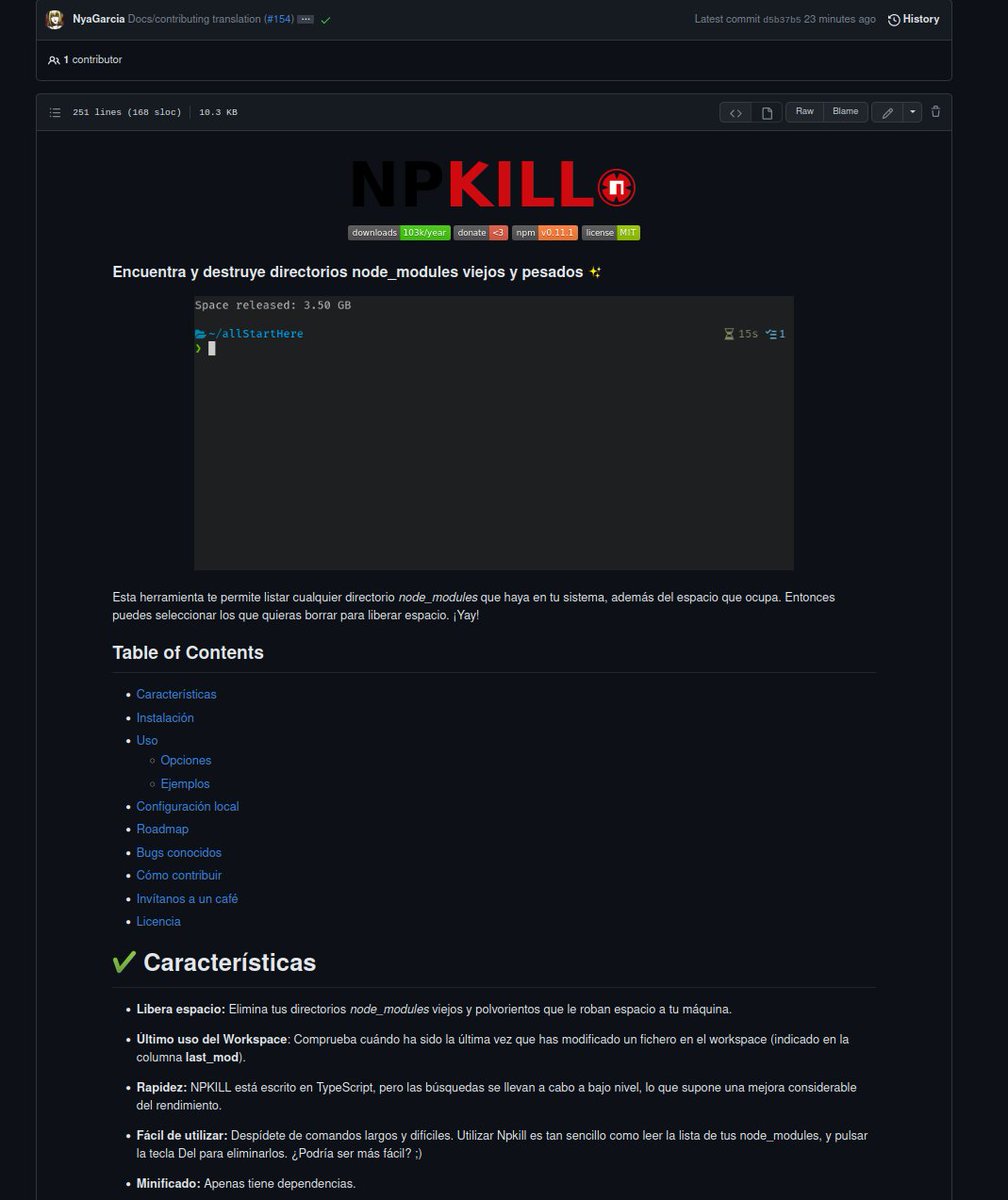Click the 'Table of Contents' heading
This screenshot has width=1008, height=1200.
tap(188, 652)
